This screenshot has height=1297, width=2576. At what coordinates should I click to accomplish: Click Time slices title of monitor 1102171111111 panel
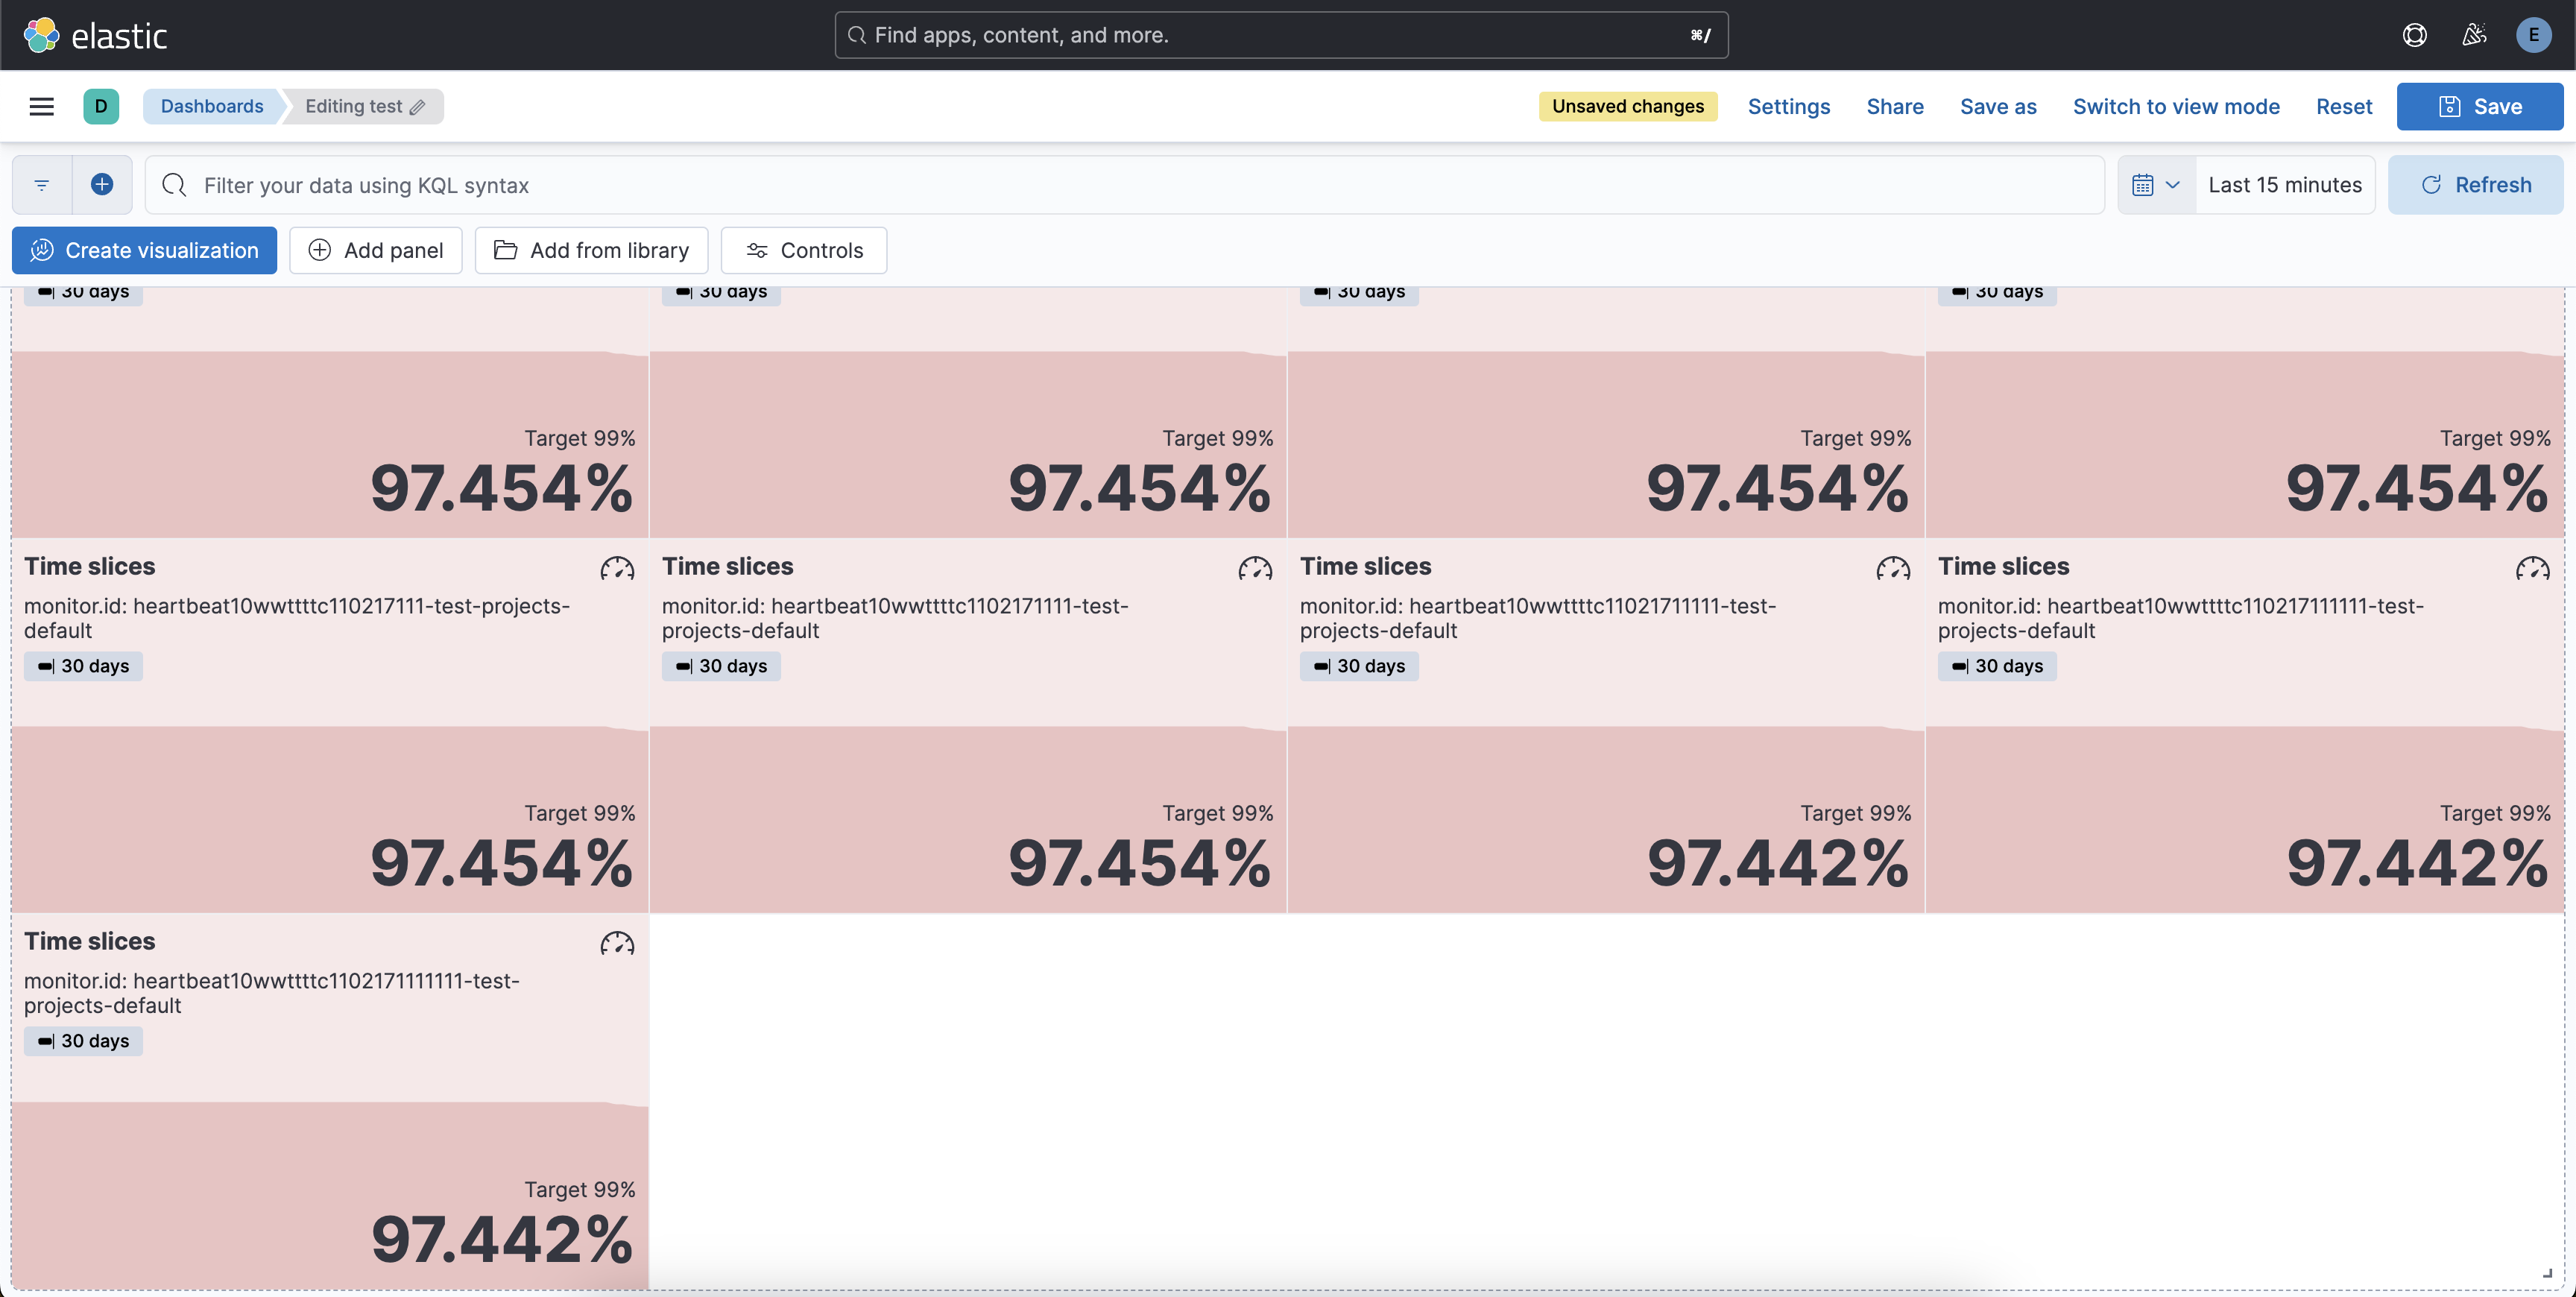point(89,941)
